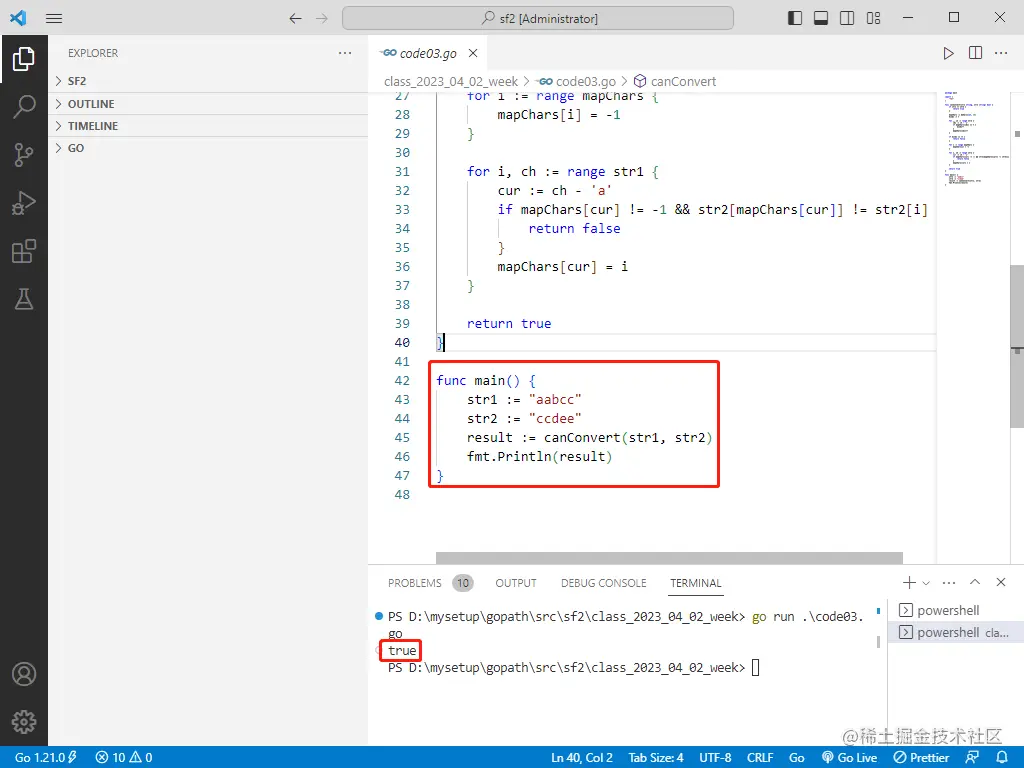
Task: Open the new terminal profile dropdown arrow
Action: (x=926, y=583)
